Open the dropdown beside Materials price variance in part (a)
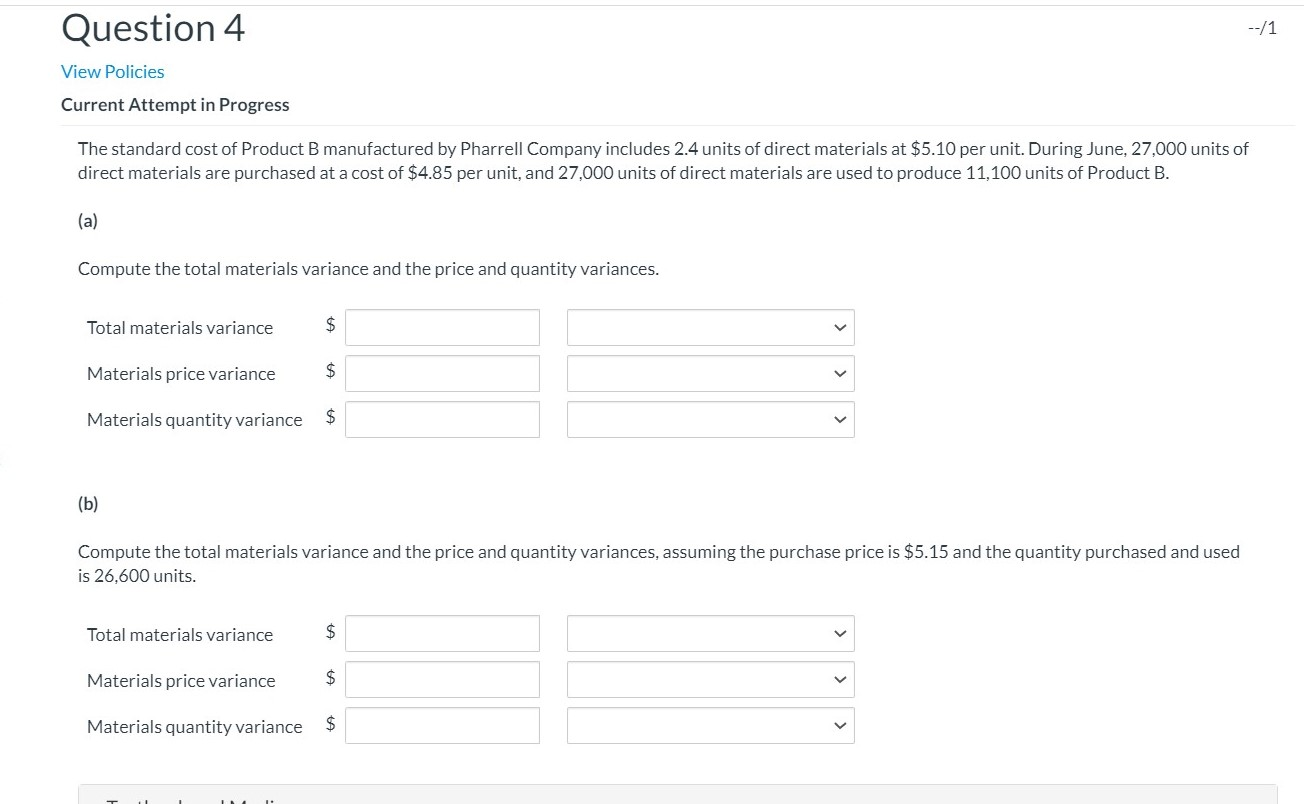 tap(710, 373)
